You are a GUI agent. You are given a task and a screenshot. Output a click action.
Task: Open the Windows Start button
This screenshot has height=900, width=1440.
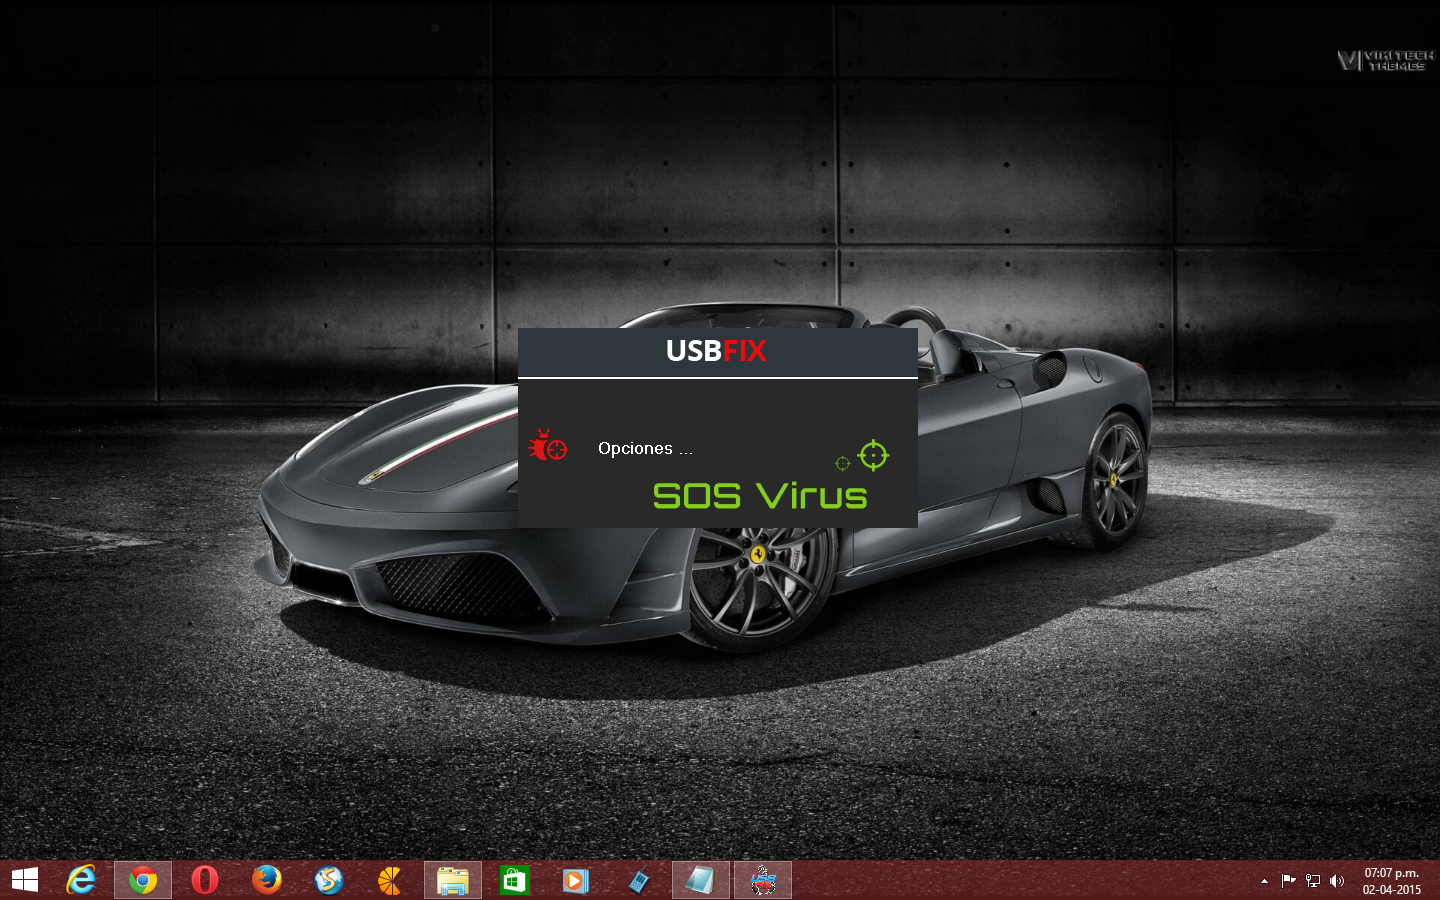(25, 880)
